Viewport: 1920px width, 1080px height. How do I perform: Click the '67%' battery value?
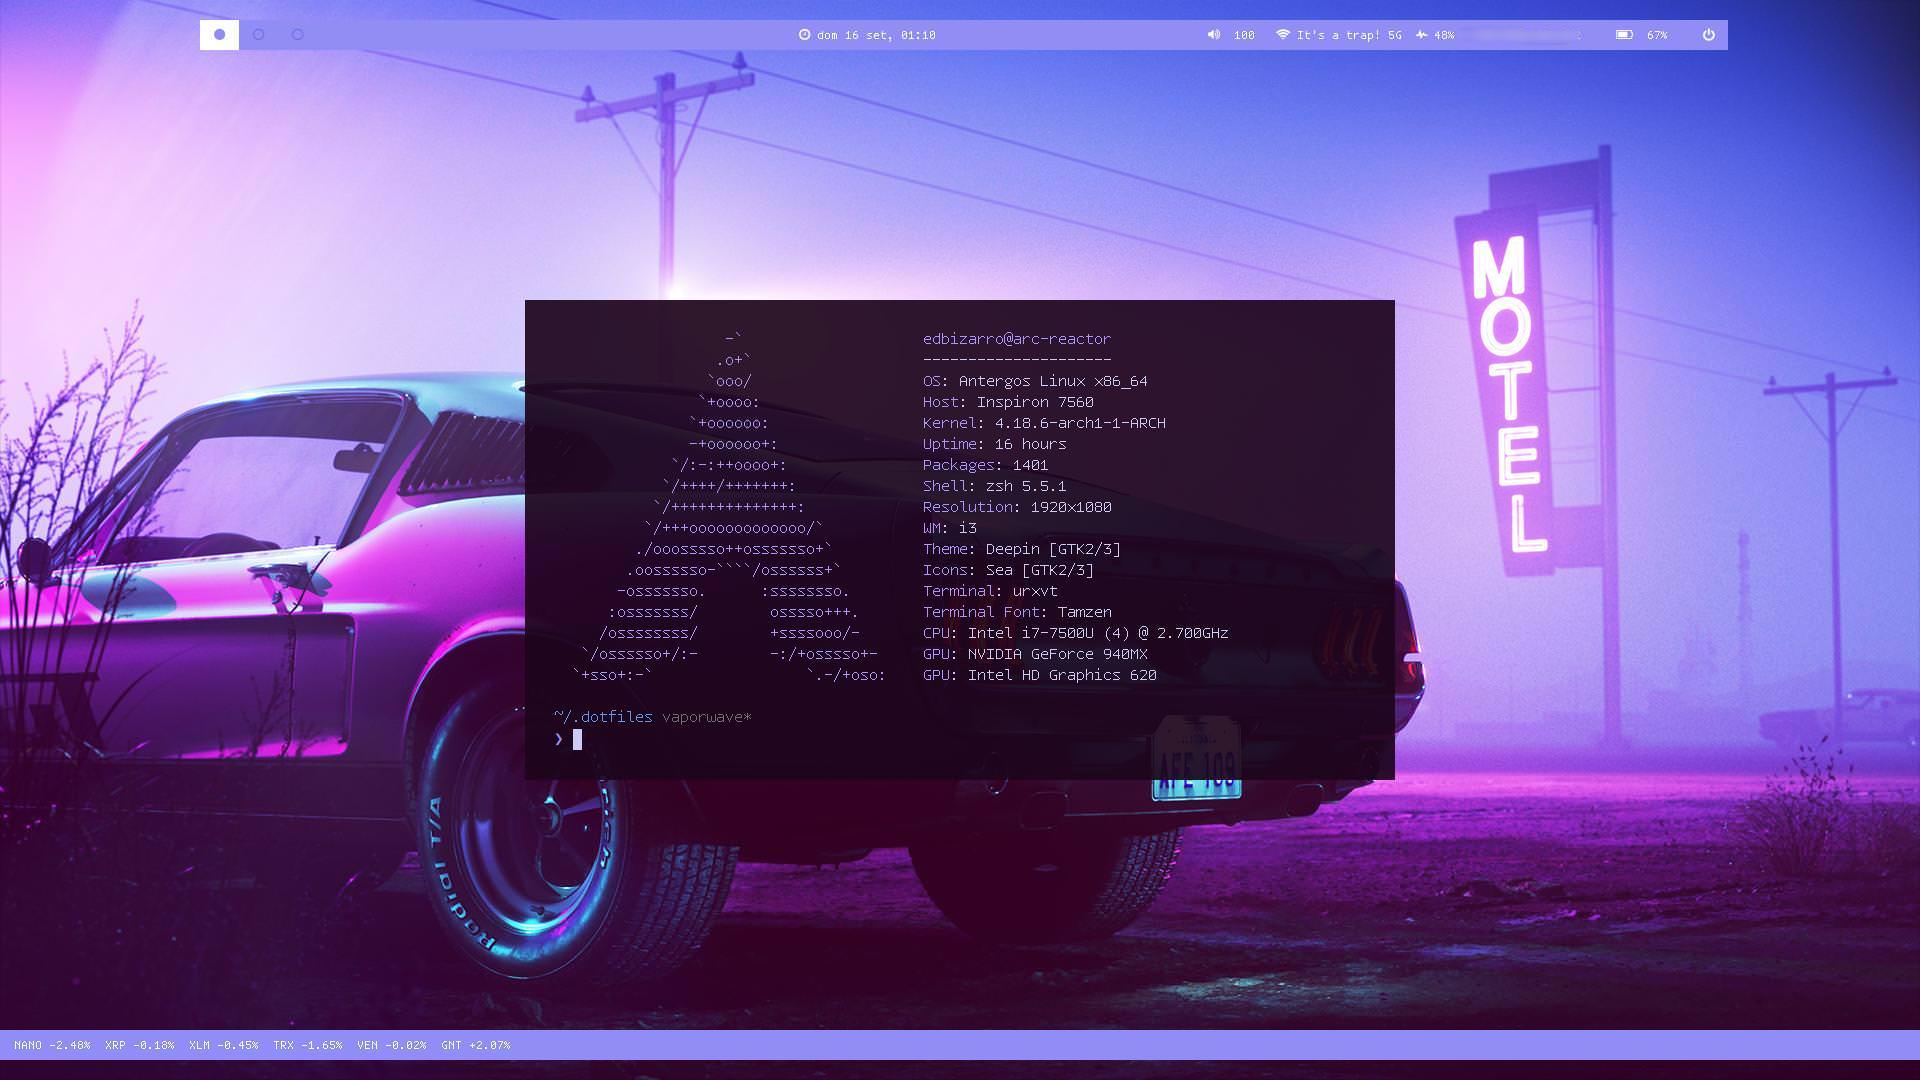(x=1657, y=35)
